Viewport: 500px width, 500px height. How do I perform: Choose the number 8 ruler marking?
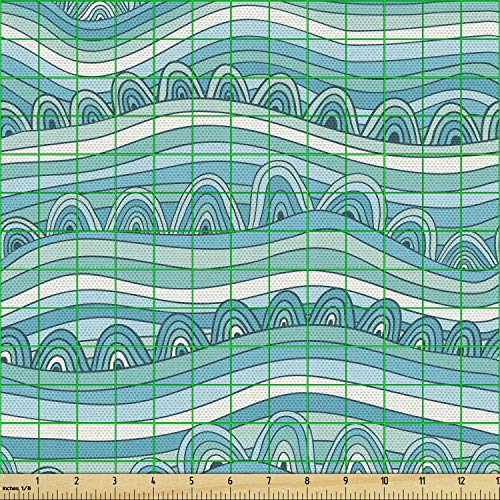(x=307, y=481)
